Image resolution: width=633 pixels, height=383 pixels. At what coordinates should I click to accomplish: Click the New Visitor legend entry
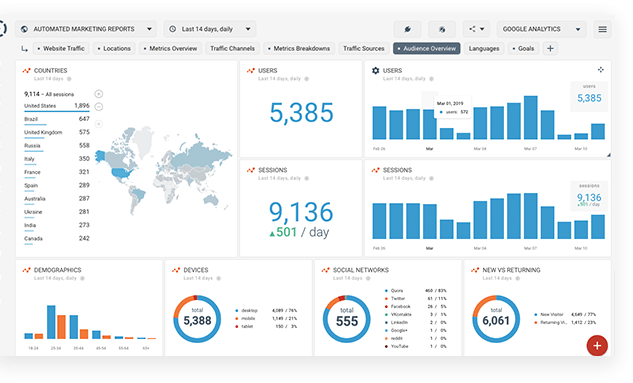(565, 314)
